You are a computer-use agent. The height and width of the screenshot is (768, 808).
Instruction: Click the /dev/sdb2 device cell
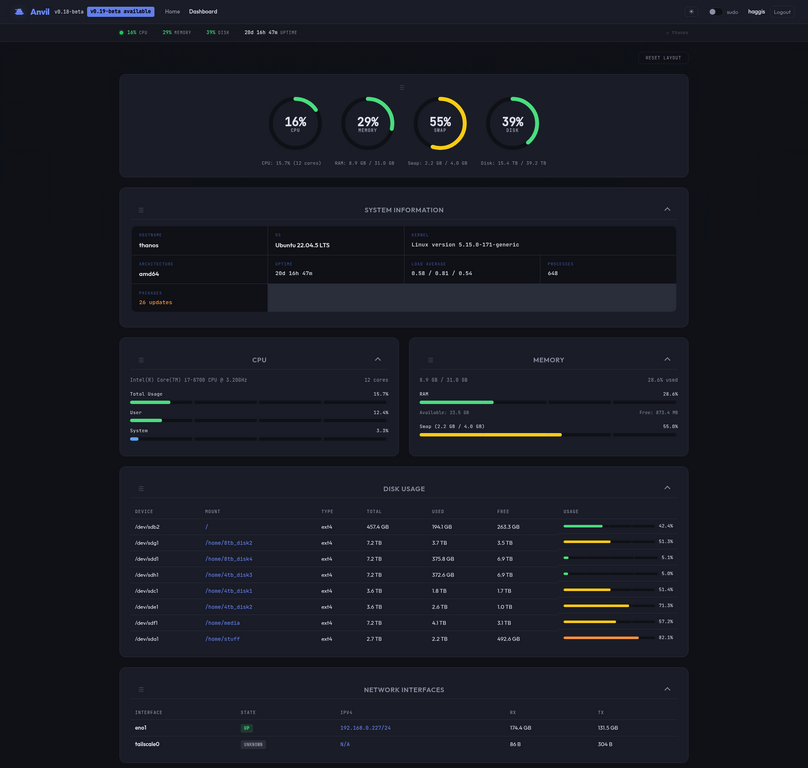tap(147, 527)
